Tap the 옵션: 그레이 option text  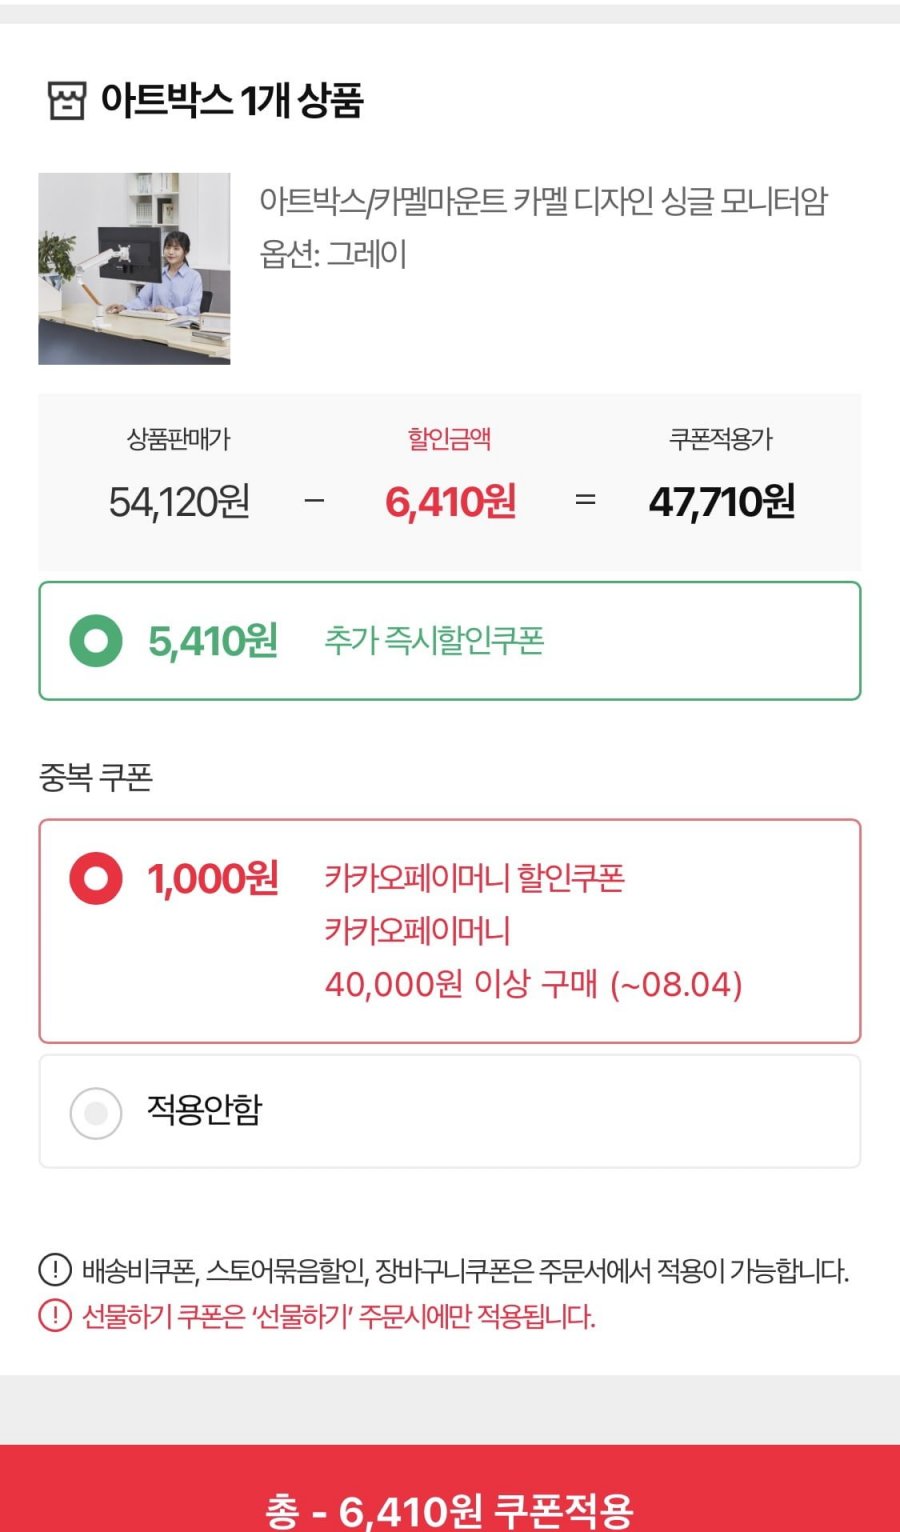click(333, 254)
